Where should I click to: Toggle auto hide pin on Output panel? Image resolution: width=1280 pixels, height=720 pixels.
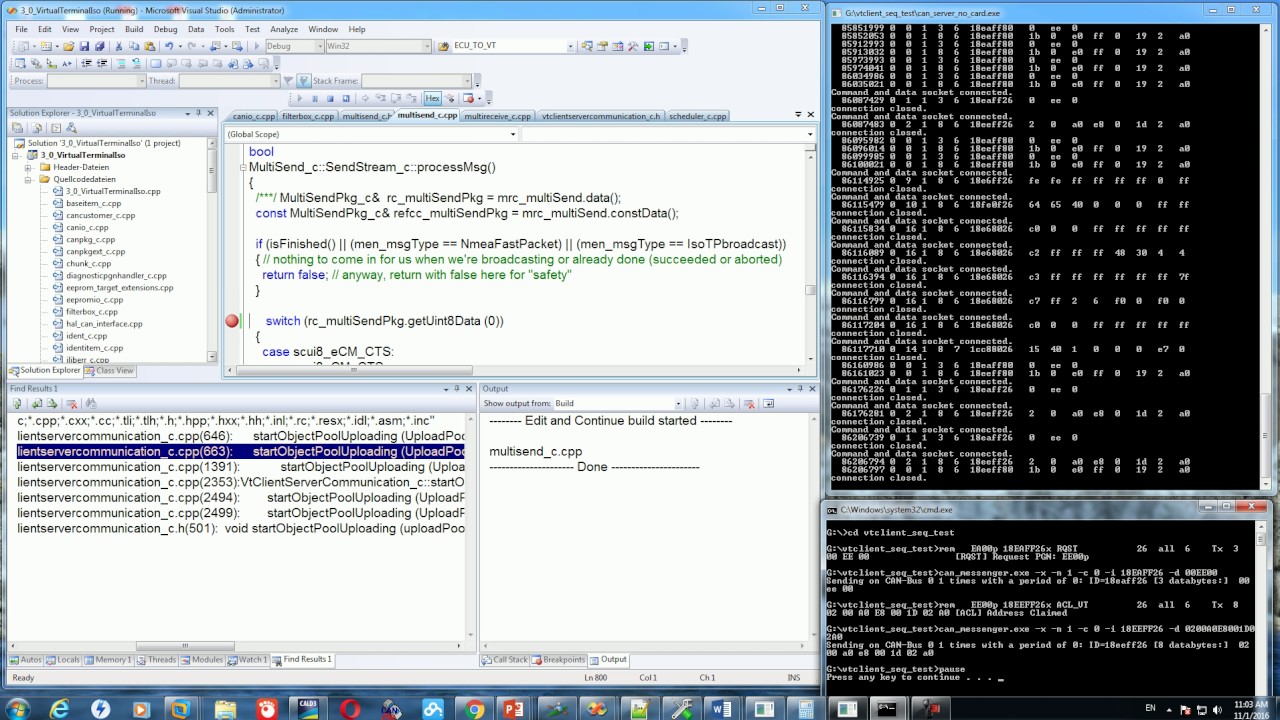799,389
